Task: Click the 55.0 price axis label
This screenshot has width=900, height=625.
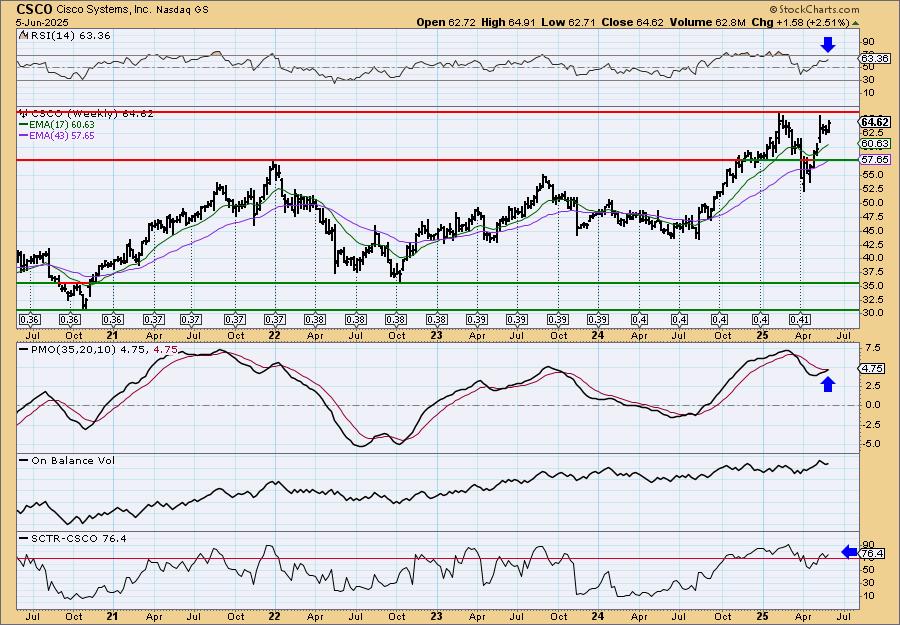Action: tap(871, 174)
